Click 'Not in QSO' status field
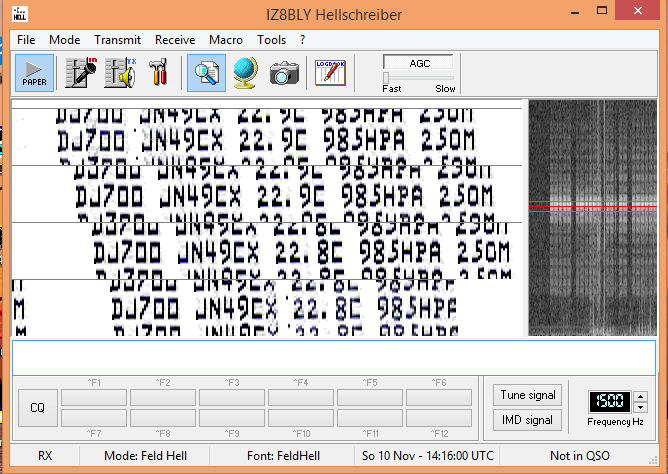Image resolution: width=668 pixels, height=474 pixels. [x=579, y=456]
